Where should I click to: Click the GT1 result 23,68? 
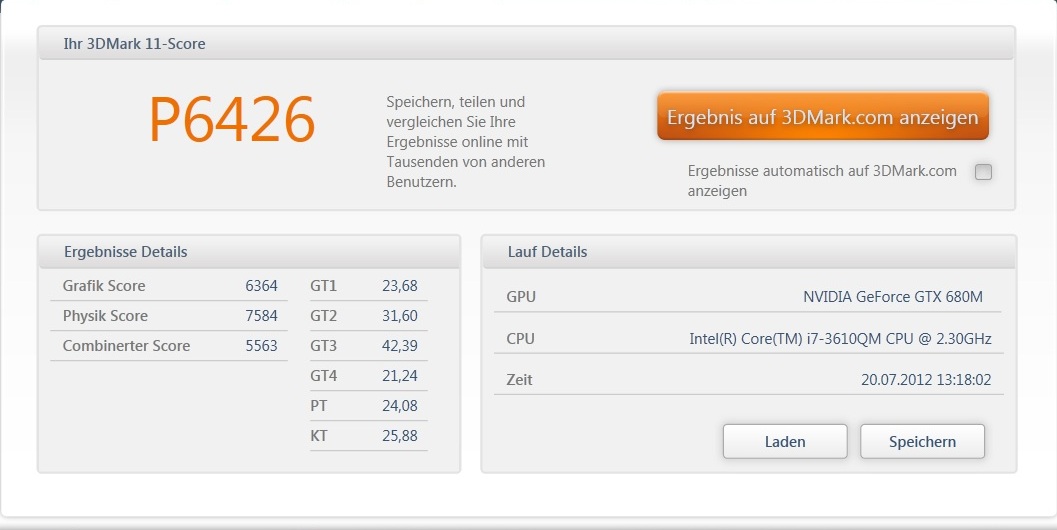tap(400, 286)
